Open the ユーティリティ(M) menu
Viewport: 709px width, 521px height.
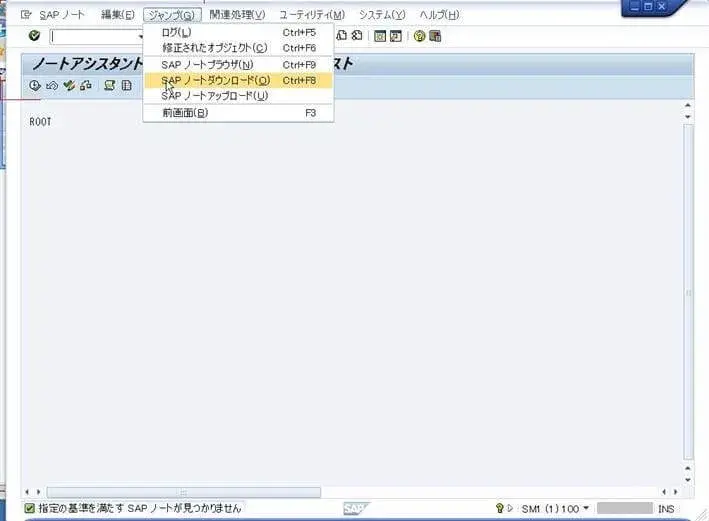[x=312, y=15]
